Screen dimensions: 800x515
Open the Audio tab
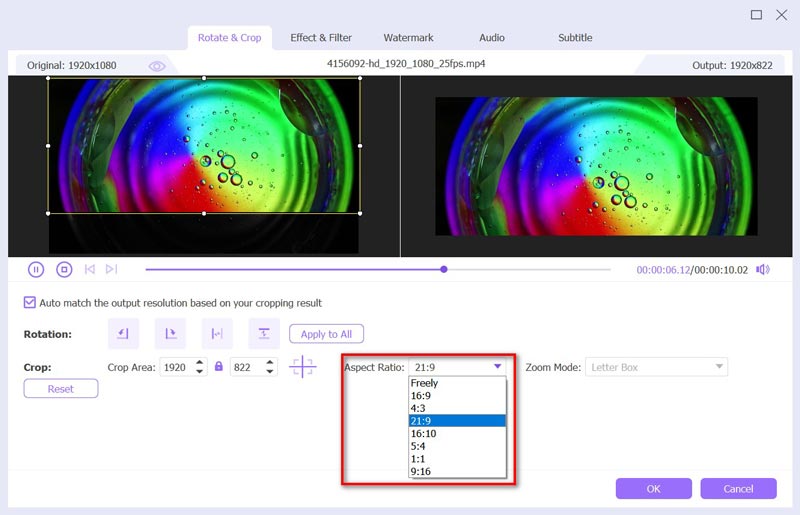point(492,38)
